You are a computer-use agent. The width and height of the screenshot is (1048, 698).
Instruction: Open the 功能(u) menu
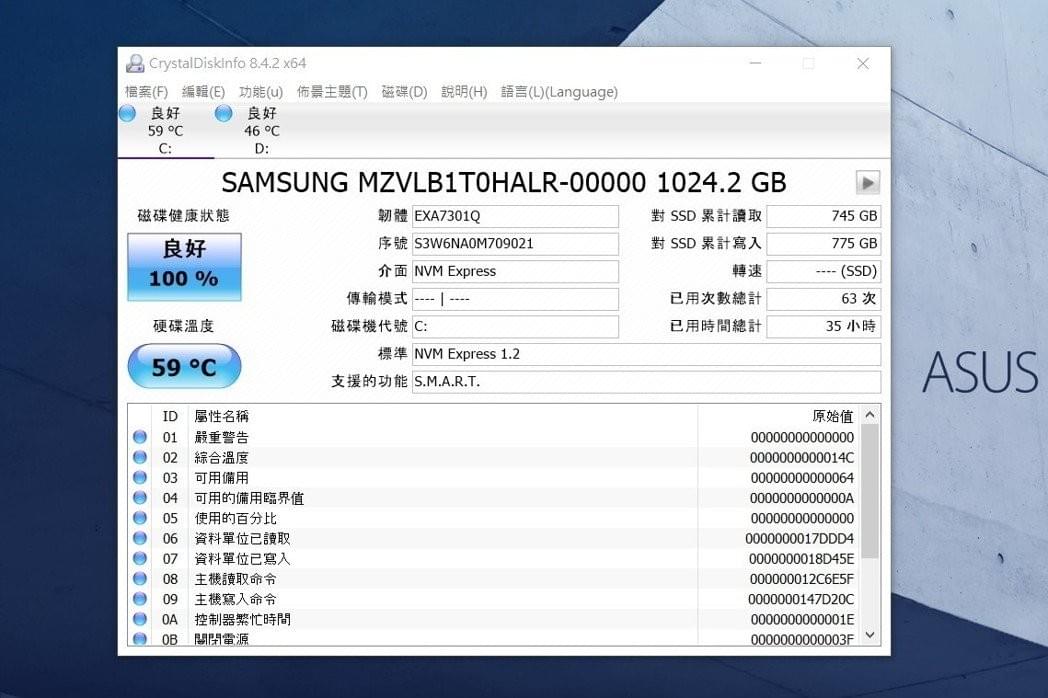[261, 92]
